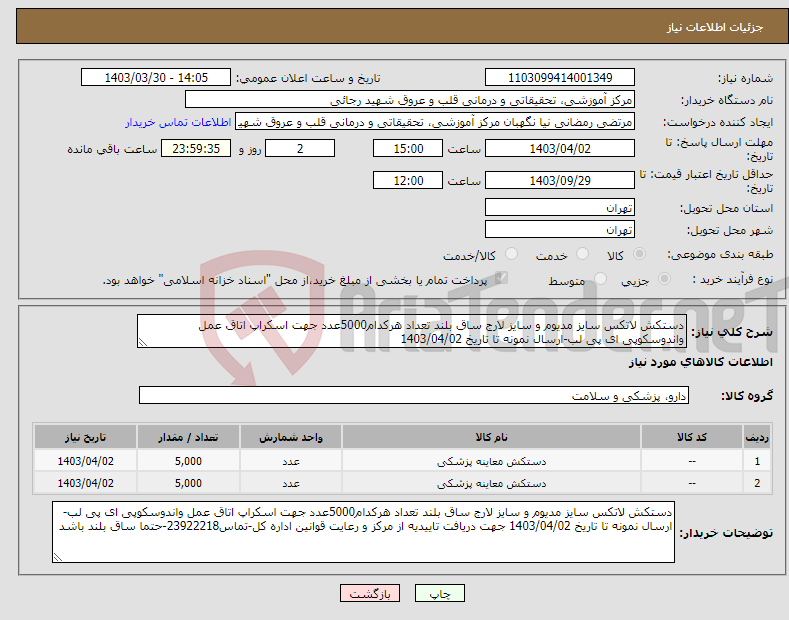
Task: Click the remaining time 23:59:35 field
Action: 196,148
